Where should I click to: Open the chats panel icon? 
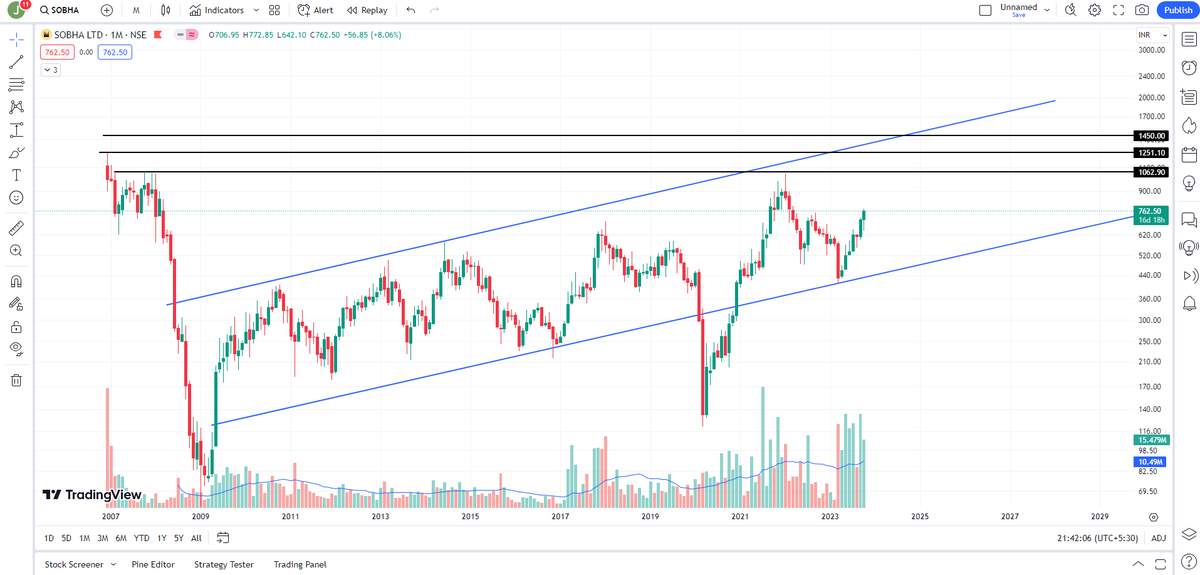coord(1189,219)
